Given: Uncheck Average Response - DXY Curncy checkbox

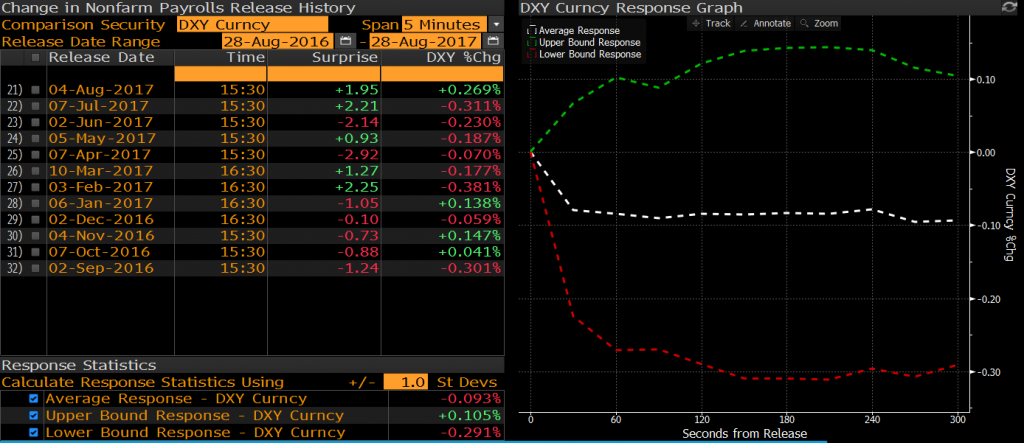Looking at the screenshot, I should tap(34, 399).
